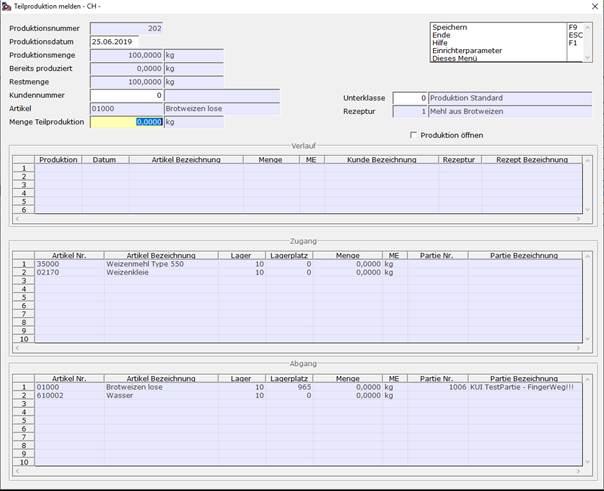Click the Produktionsdatum field
This screenshot has height=491, width=604.
114,42
